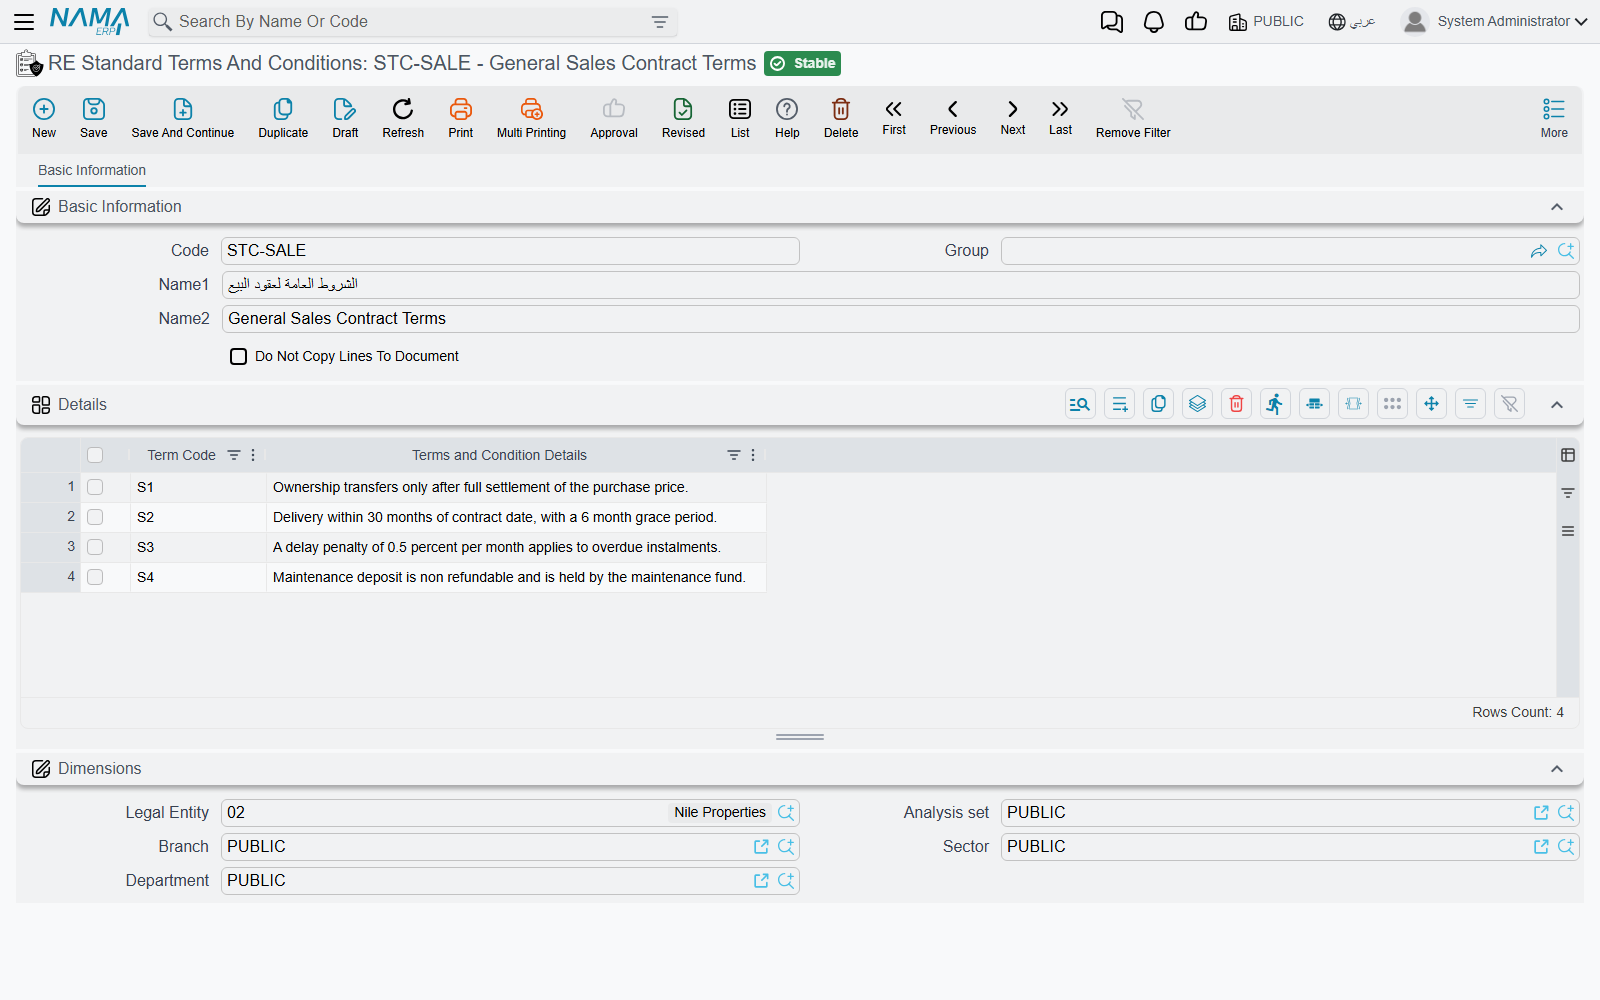Viewport: 1600px width, 1000px height.
Task: Open the hamburger main menu
Action: pos(24,21)
